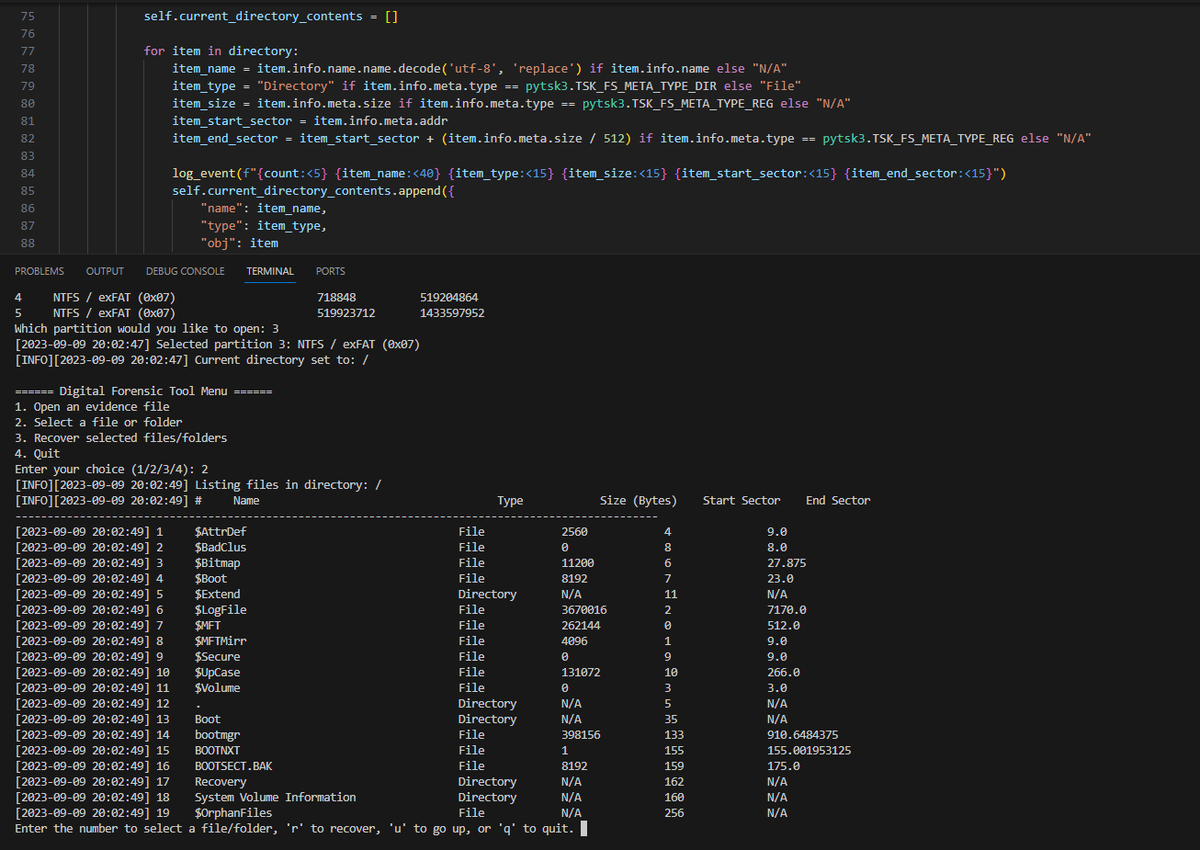Click the '3670016' size value
This screenshot has height=850, width=1200.
coord(584,610)
